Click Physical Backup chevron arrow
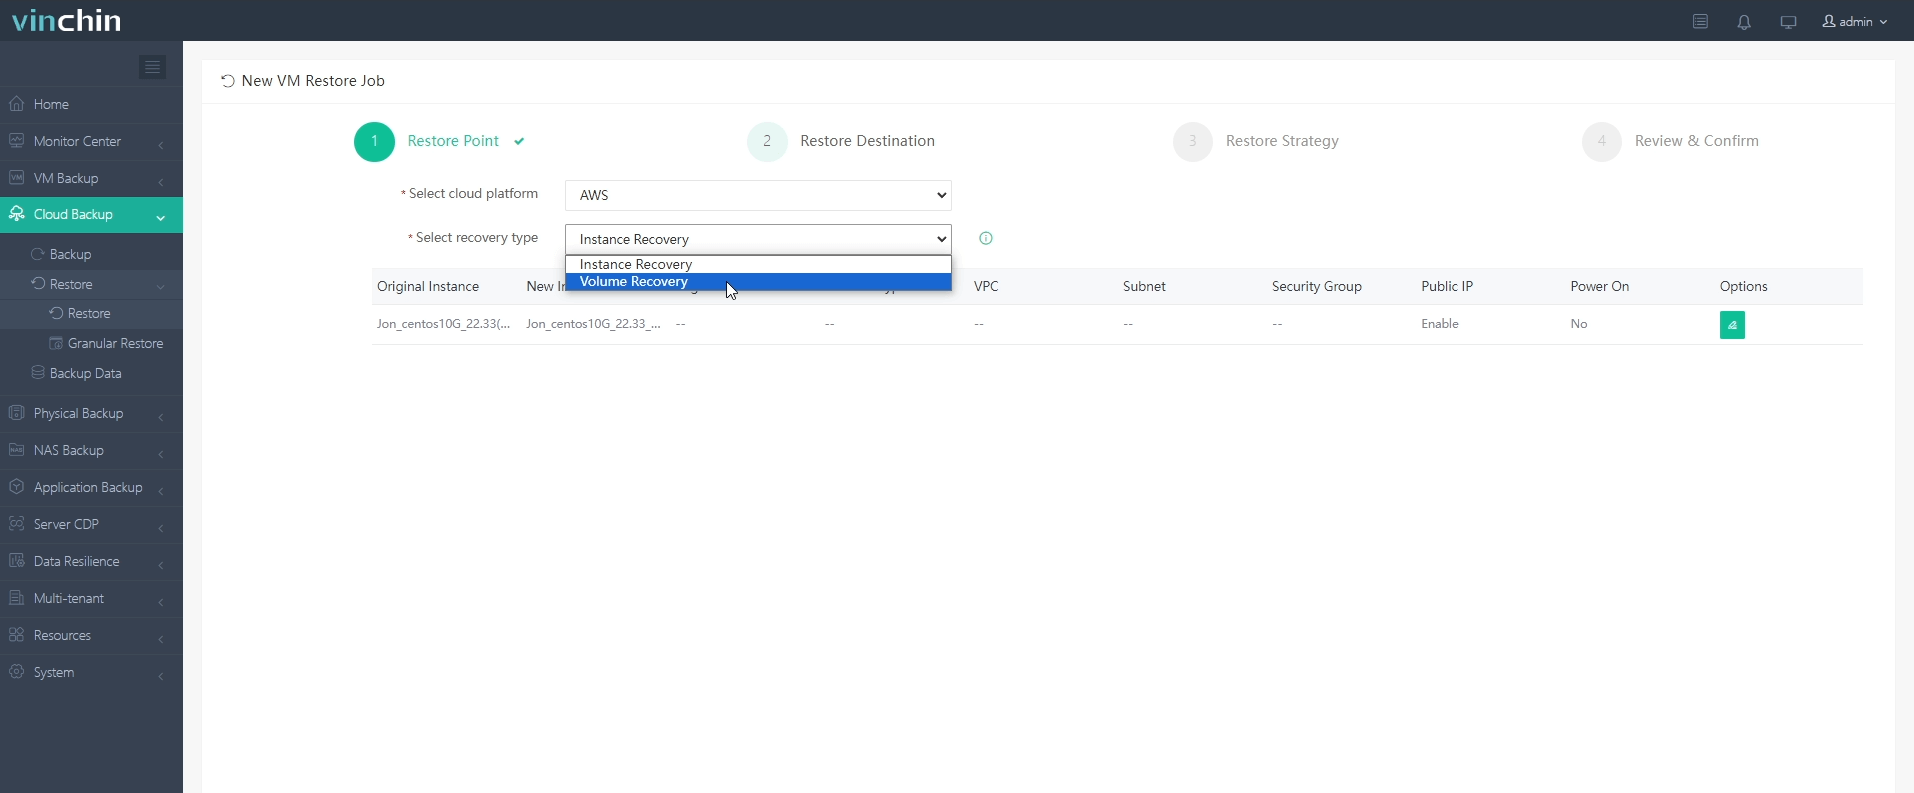This screenshot has height=793, width=1914. coord(161,416)
